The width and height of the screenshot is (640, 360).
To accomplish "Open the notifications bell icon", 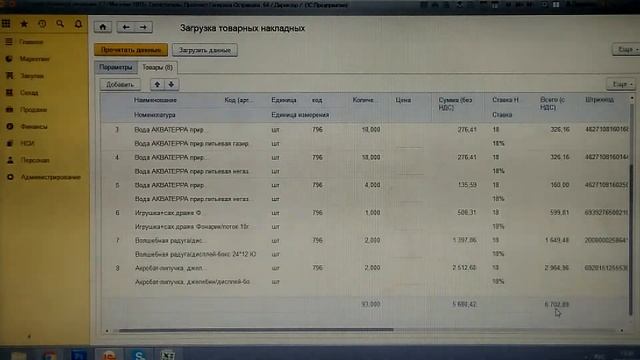I will pyautogui.click(x=78, y=24).
